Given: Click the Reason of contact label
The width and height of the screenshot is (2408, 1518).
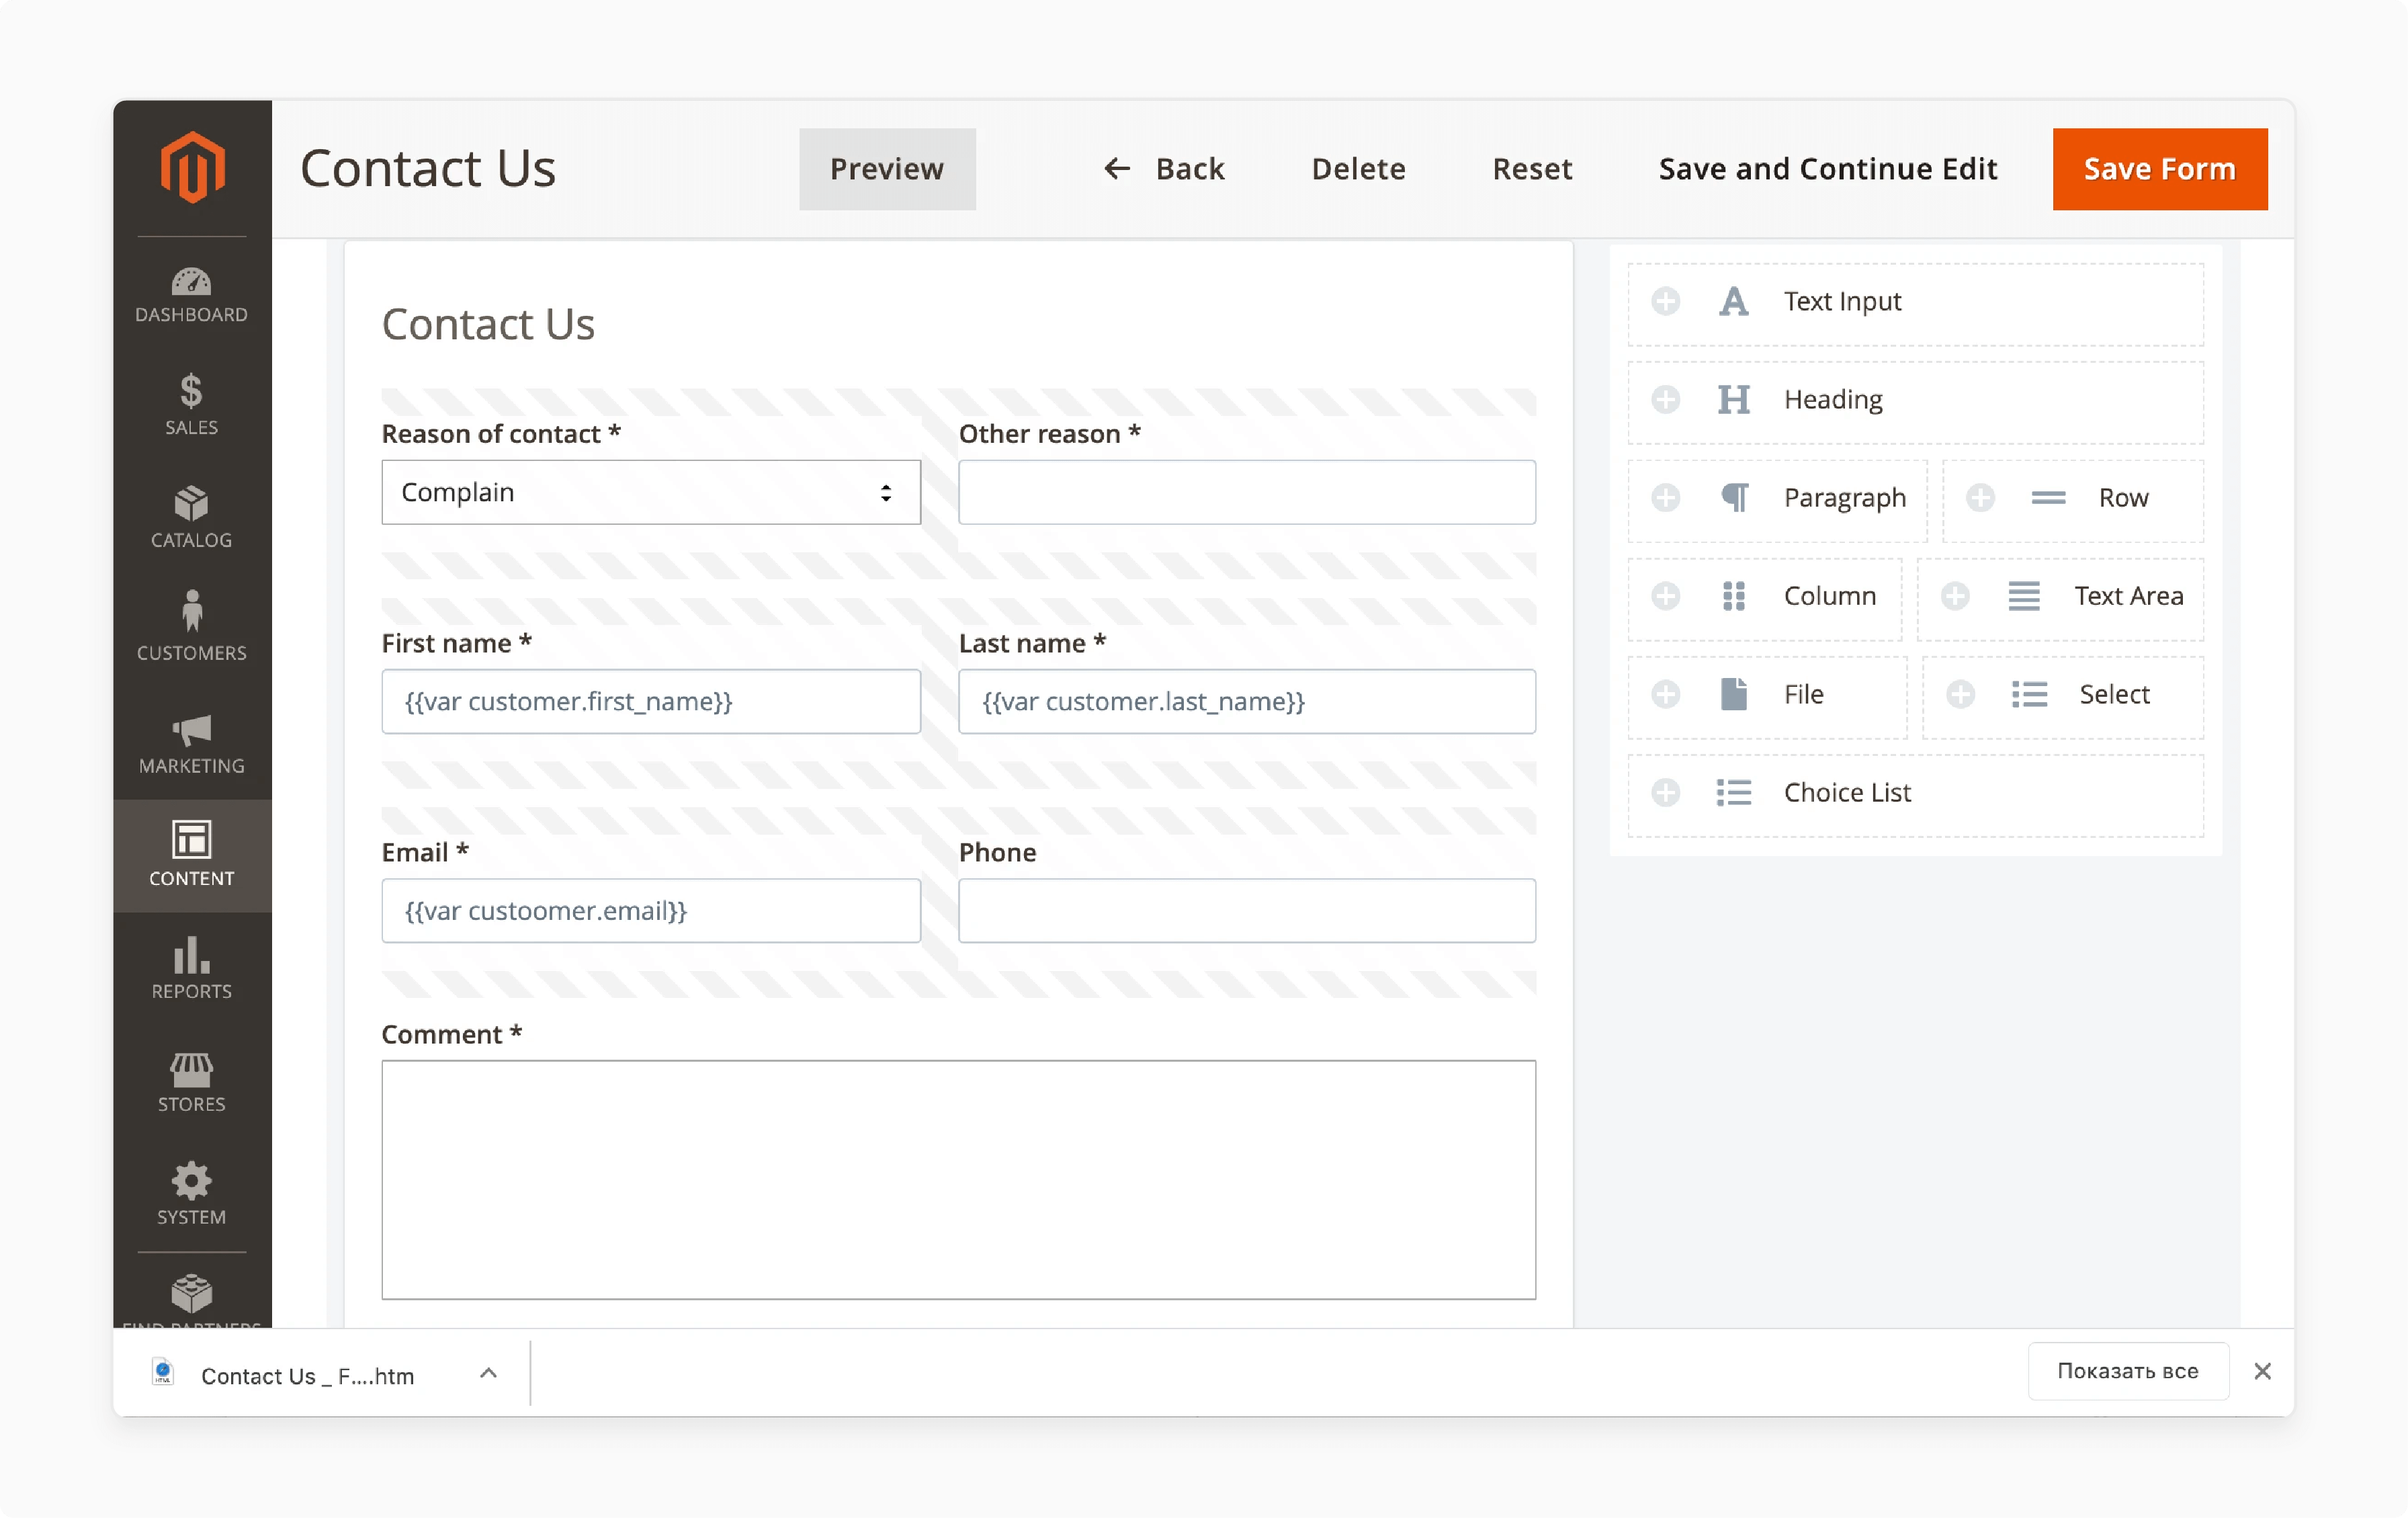Looking at the screenshot, I should [x=501, y=434].
